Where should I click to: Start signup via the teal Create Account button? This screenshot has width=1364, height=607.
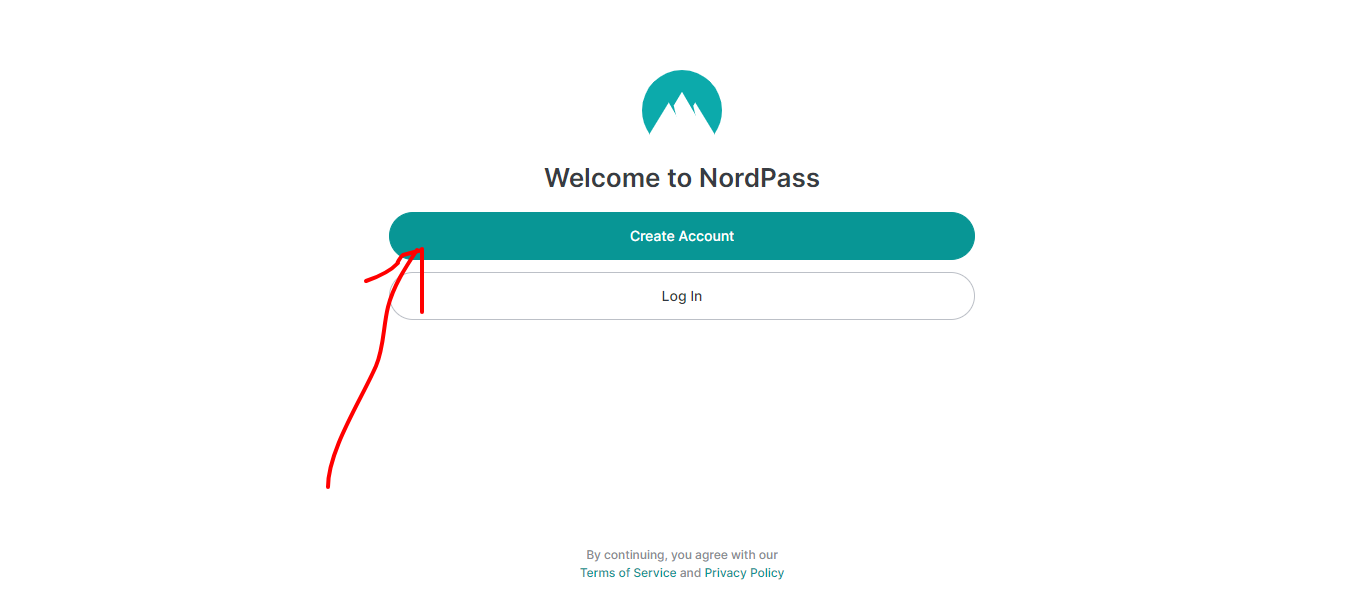pos(682,236)
